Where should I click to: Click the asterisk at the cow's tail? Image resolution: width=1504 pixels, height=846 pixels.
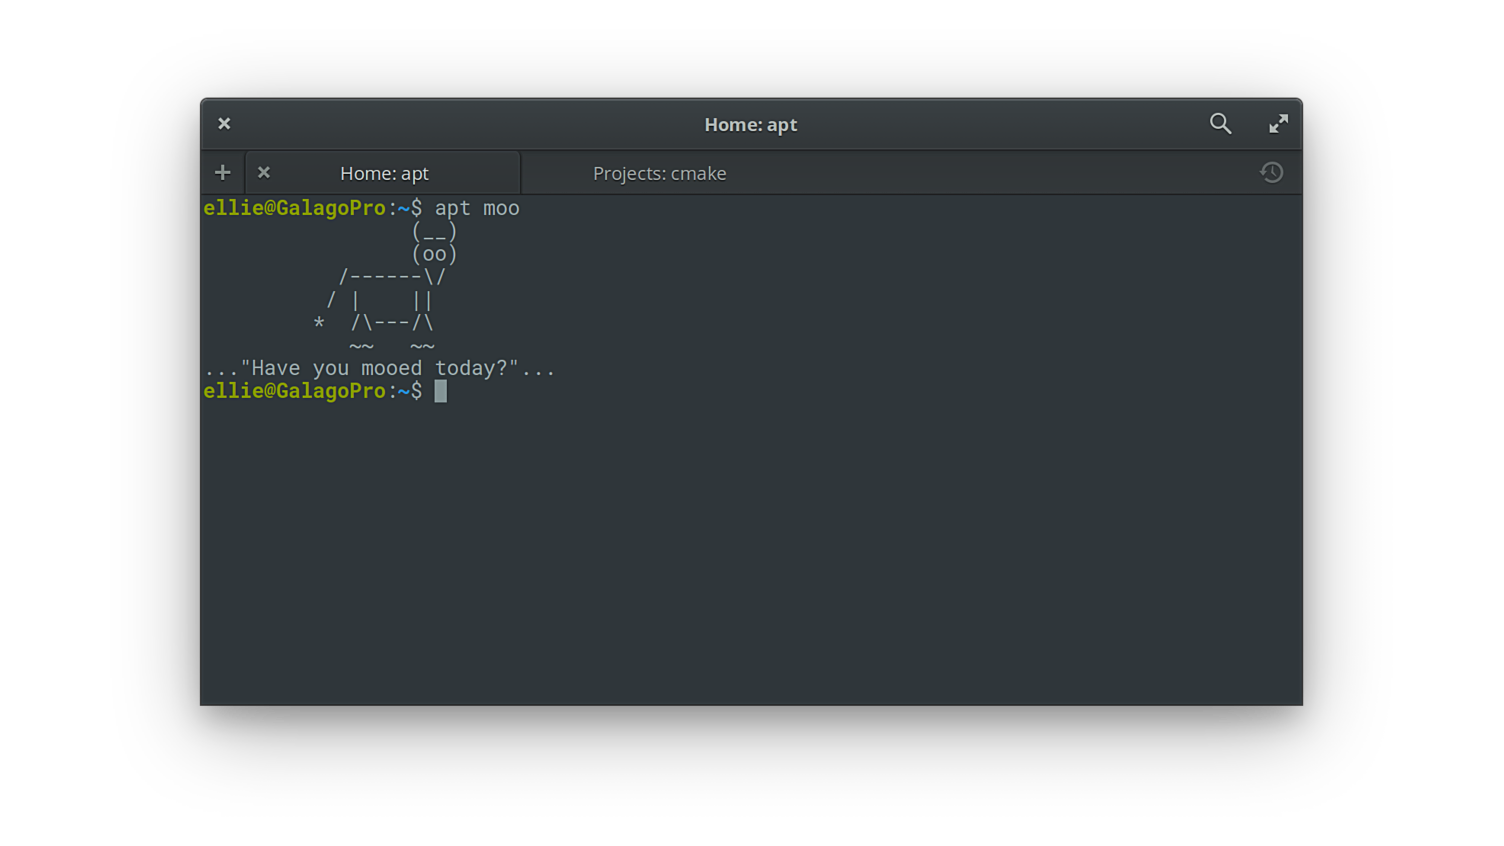[x=319, y=324]
